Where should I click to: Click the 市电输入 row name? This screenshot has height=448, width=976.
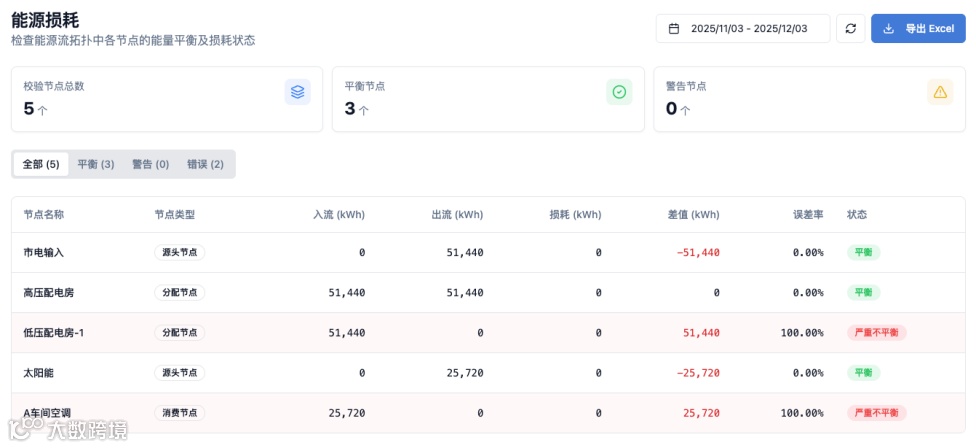(x=44, y=252)
